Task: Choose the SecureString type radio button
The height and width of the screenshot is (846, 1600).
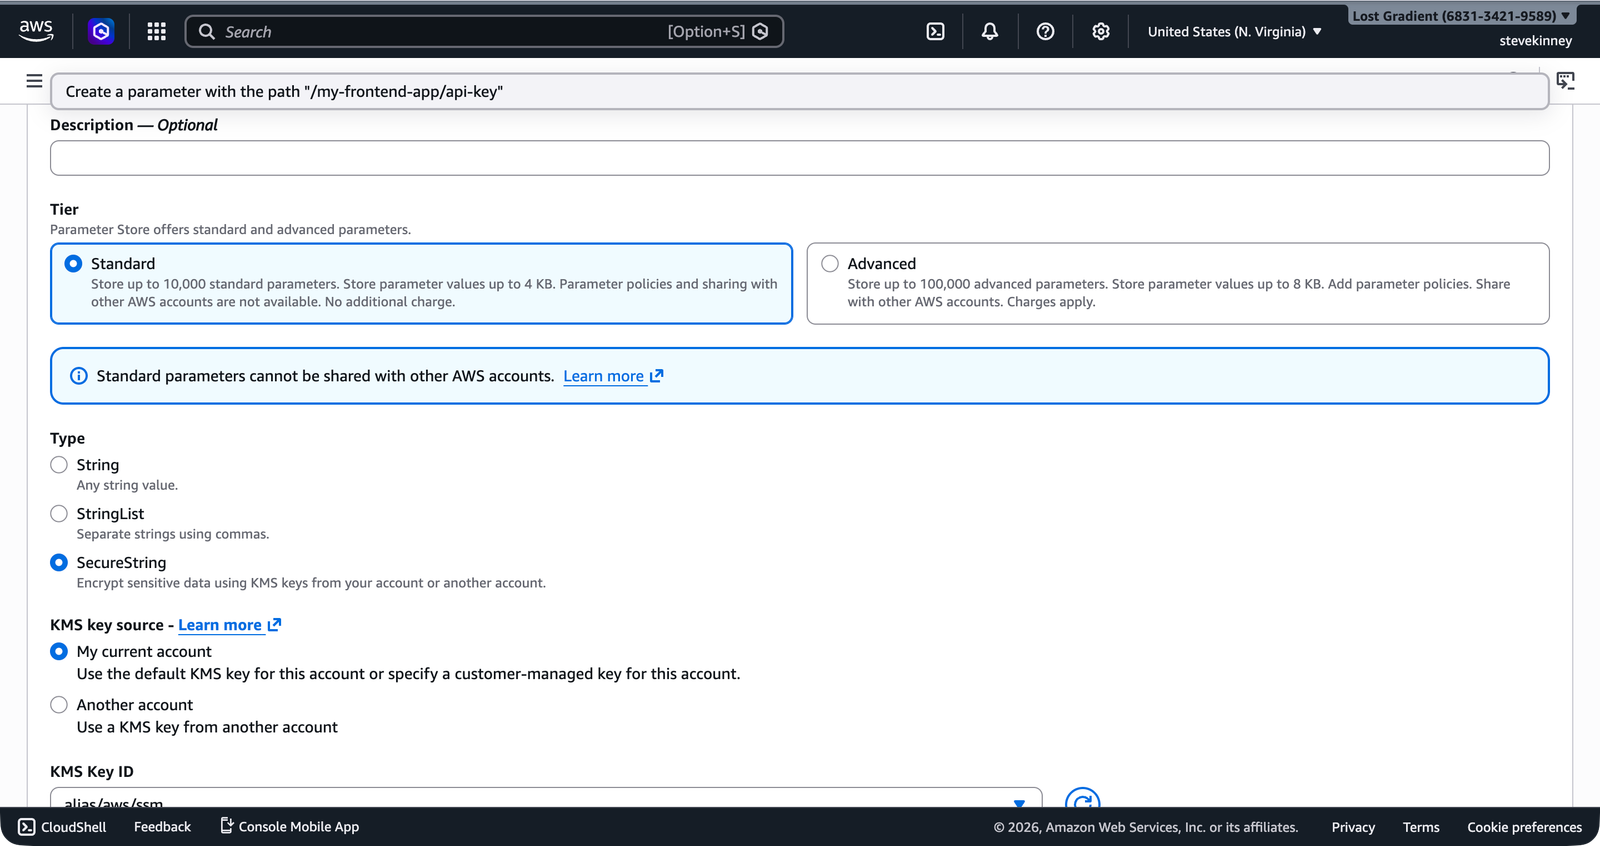Action: [59, 563]
